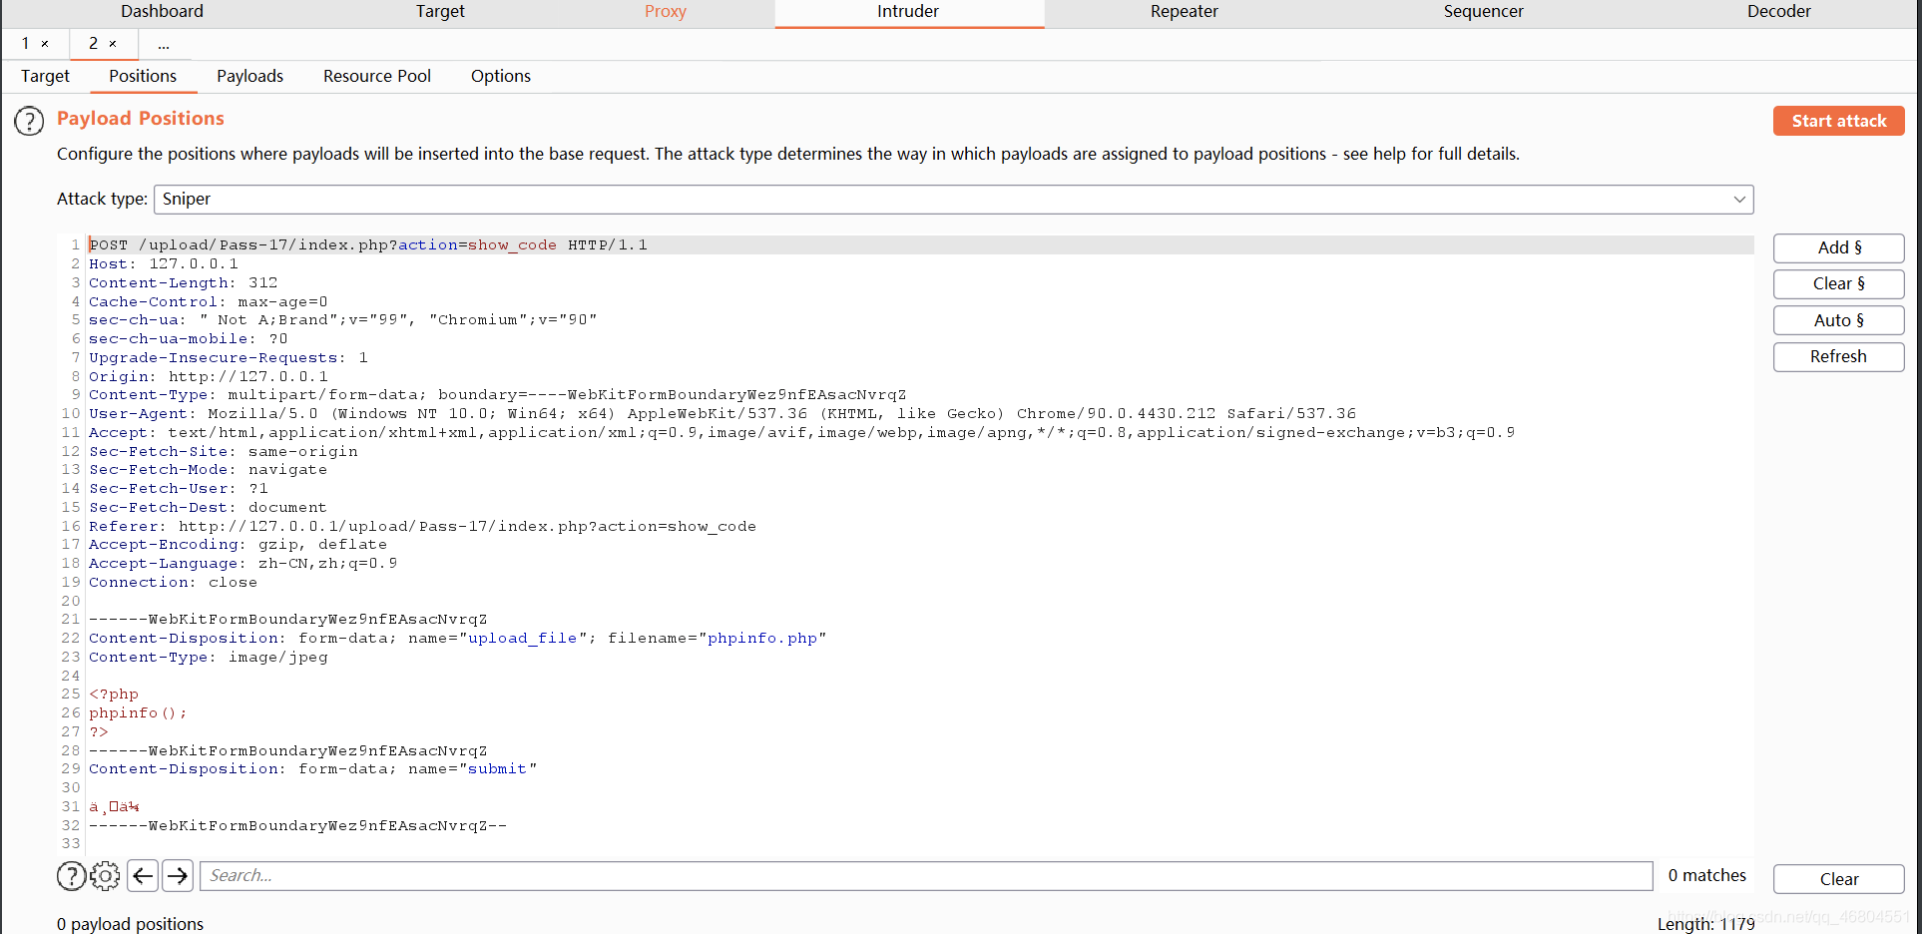
Task: Click the <?php line in body
Action: (x=114, y=695)
